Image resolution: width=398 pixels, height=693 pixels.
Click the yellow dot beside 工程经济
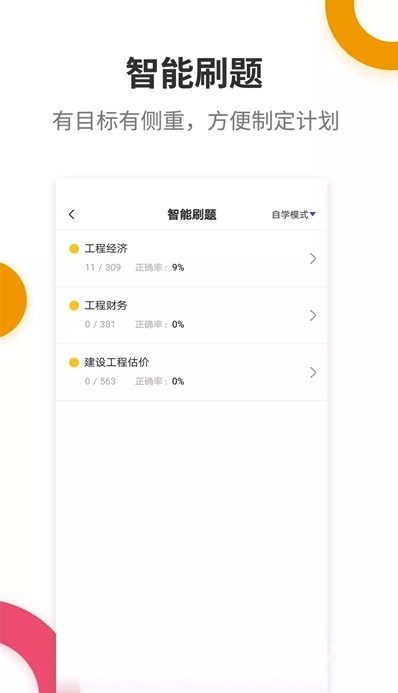click(x=74, y=249)
